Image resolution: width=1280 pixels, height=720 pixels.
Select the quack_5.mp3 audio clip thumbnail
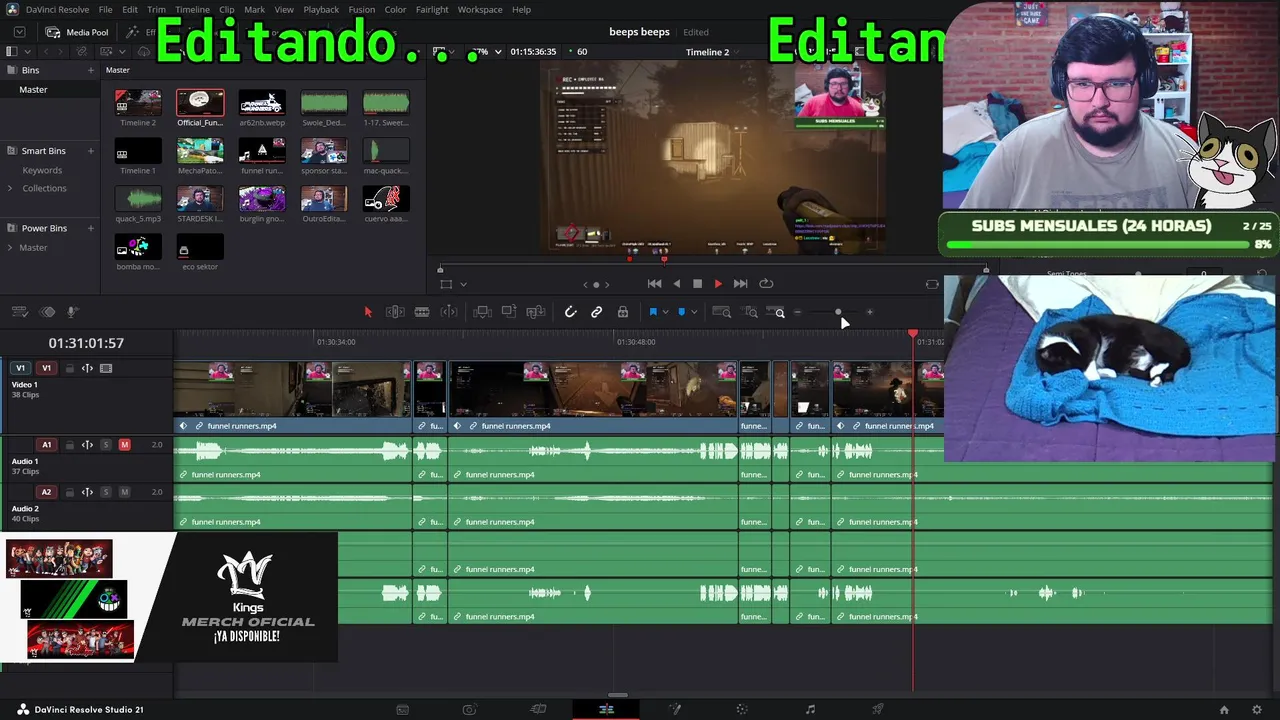pos(138,198)
